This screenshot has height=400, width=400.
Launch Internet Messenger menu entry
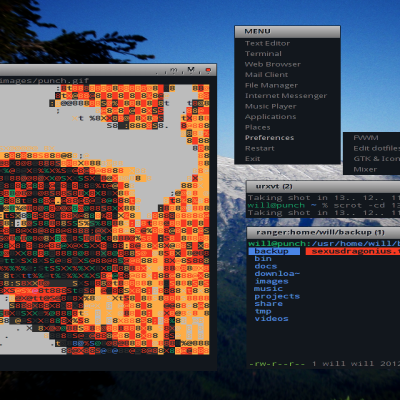click(x=286, y=96)
